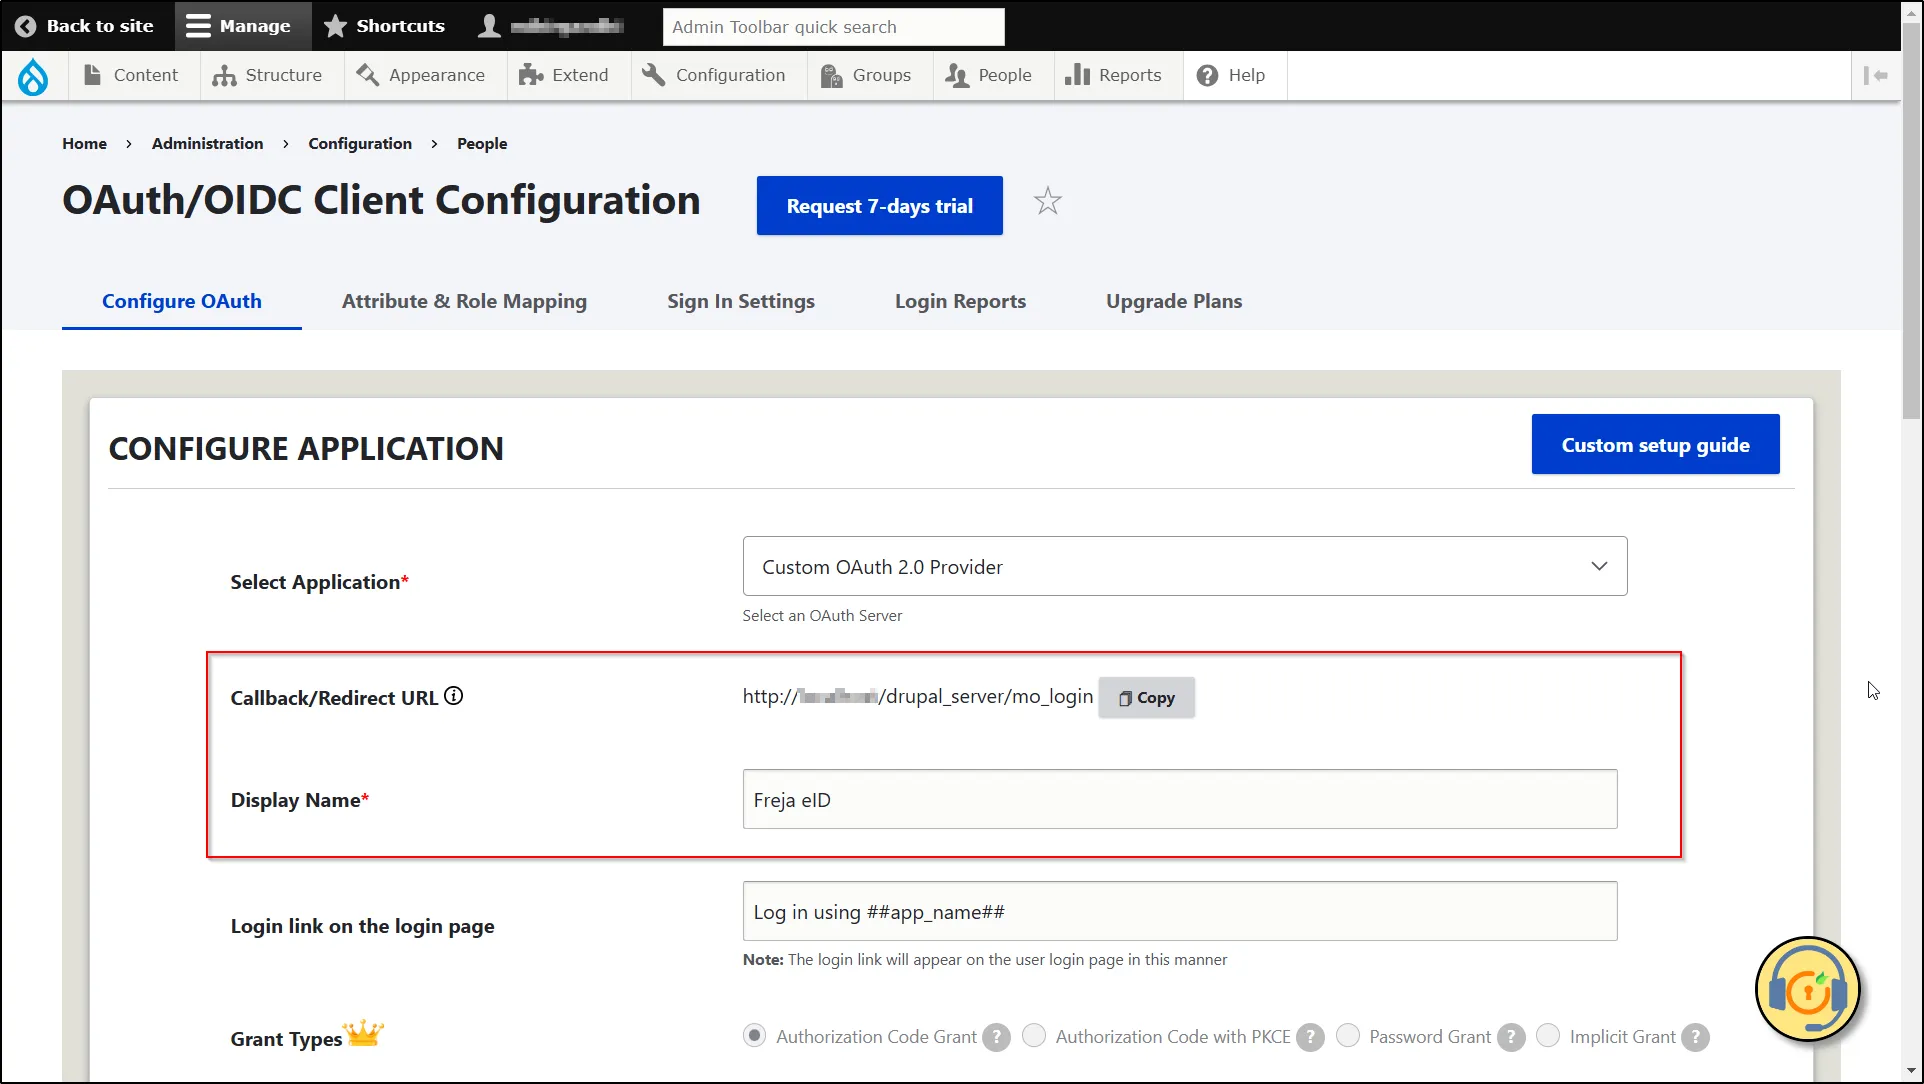Click Request 7-days trial button
The image size is (1924, 1084).
pyautogui.click(x=879, y=206)
